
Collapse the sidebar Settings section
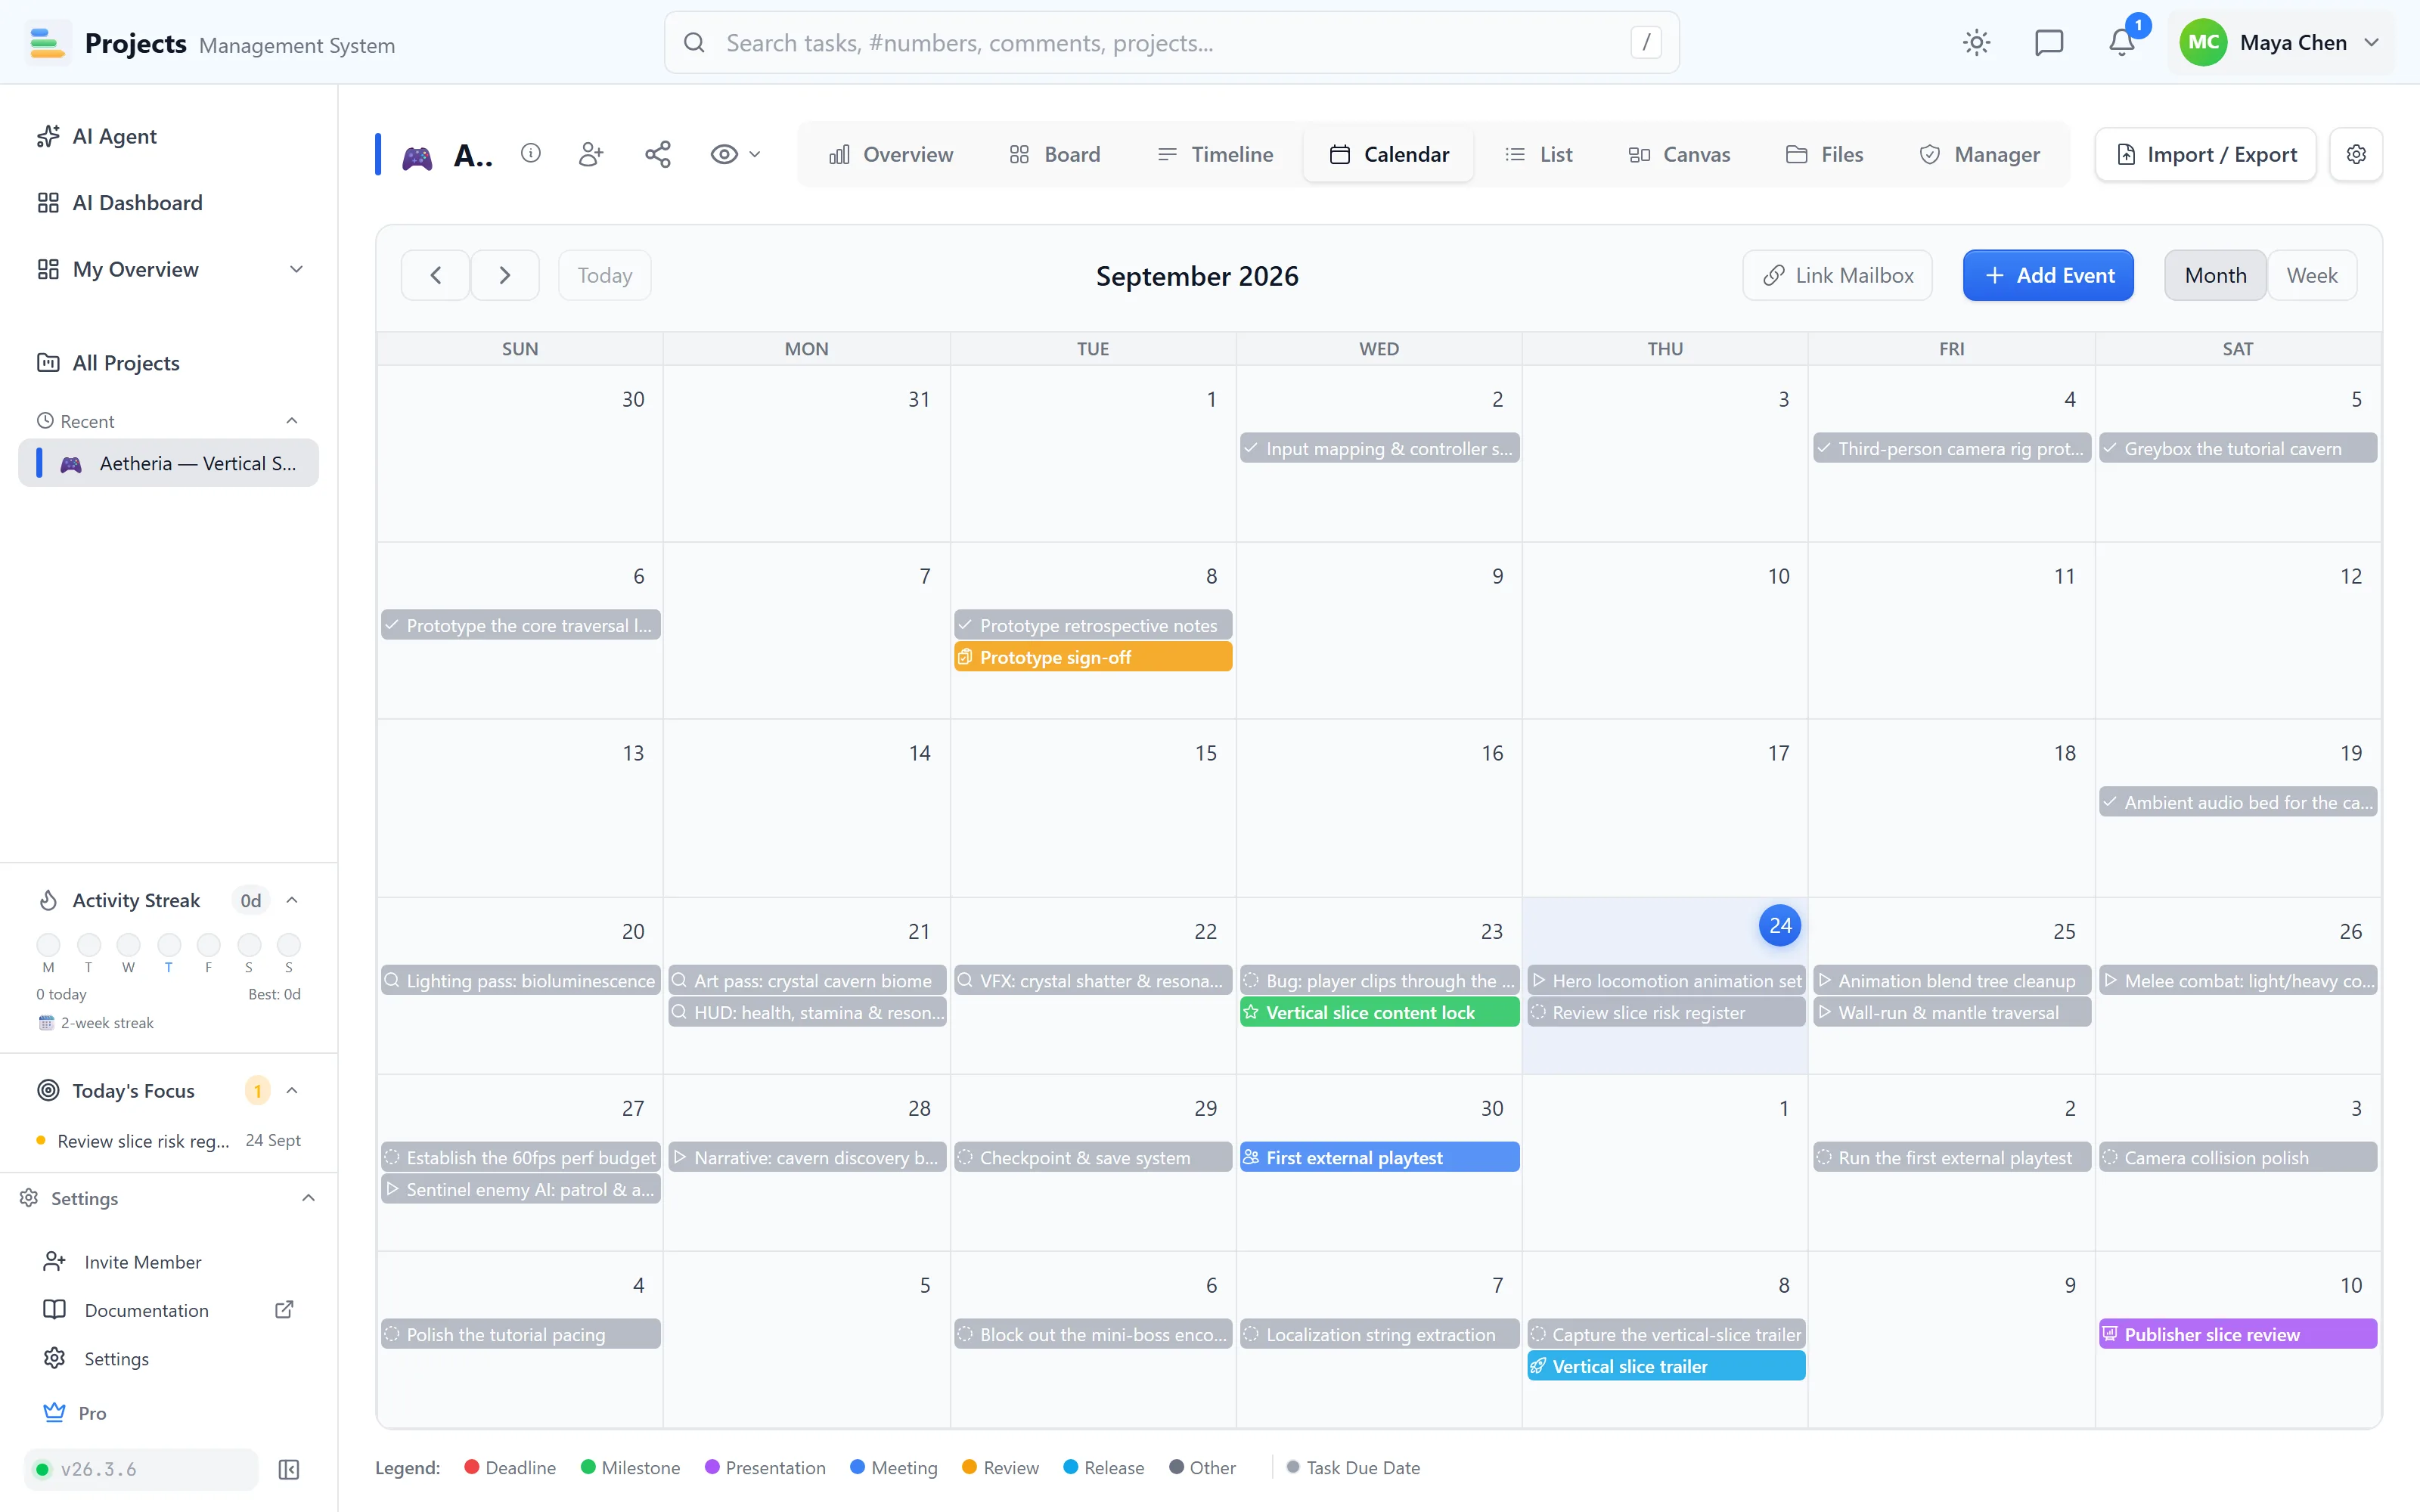click(309, 1198)
